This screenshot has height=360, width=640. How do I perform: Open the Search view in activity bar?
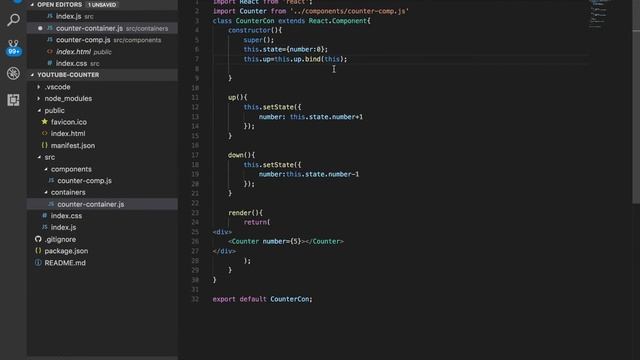13,20
